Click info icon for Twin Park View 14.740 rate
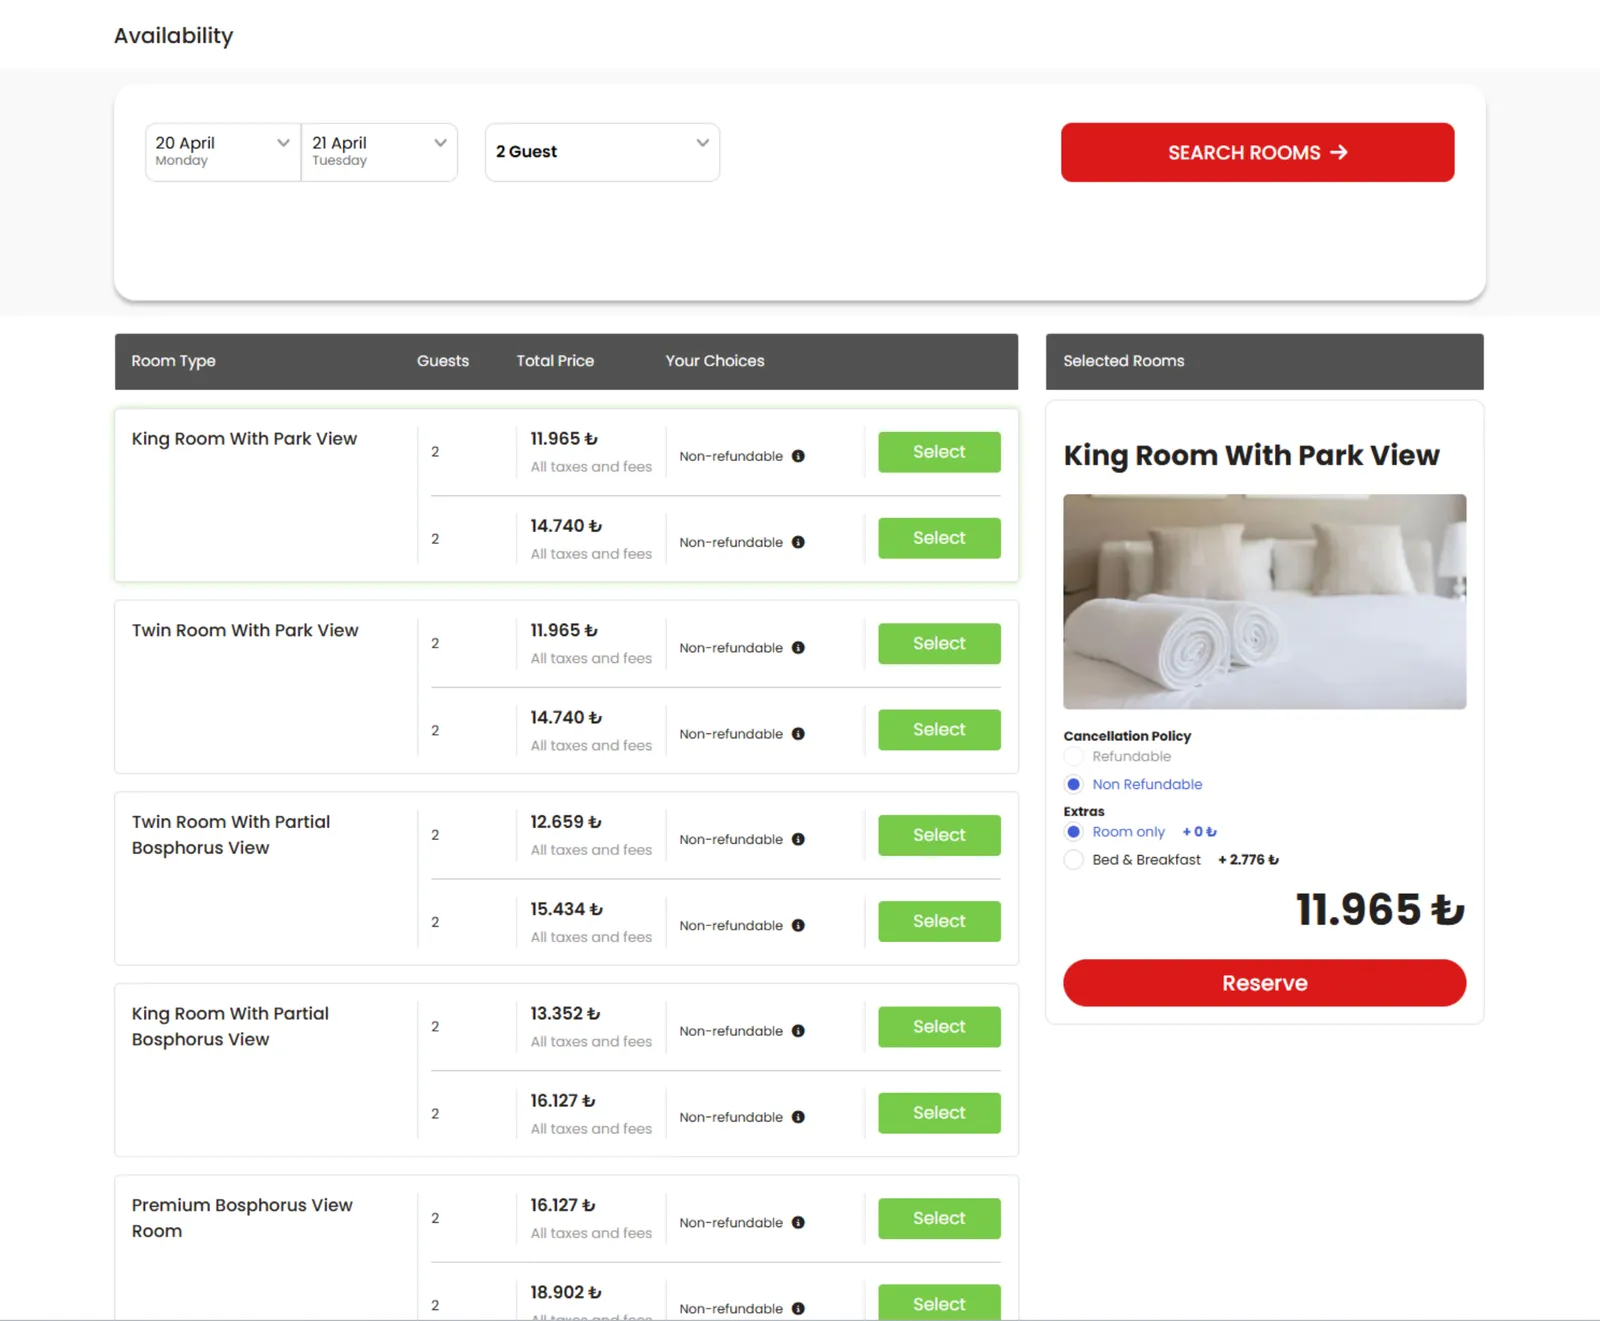Screen dimensions: 1600x1321 (798, 734)
